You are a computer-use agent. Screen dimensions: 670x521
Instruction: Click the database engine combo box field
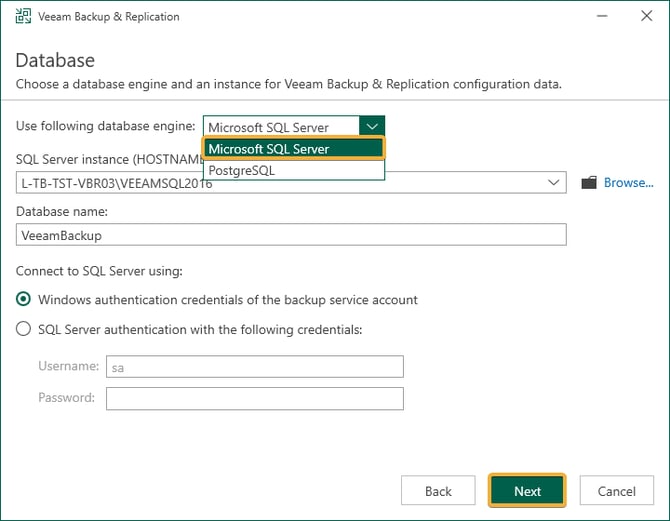point(282,127)
